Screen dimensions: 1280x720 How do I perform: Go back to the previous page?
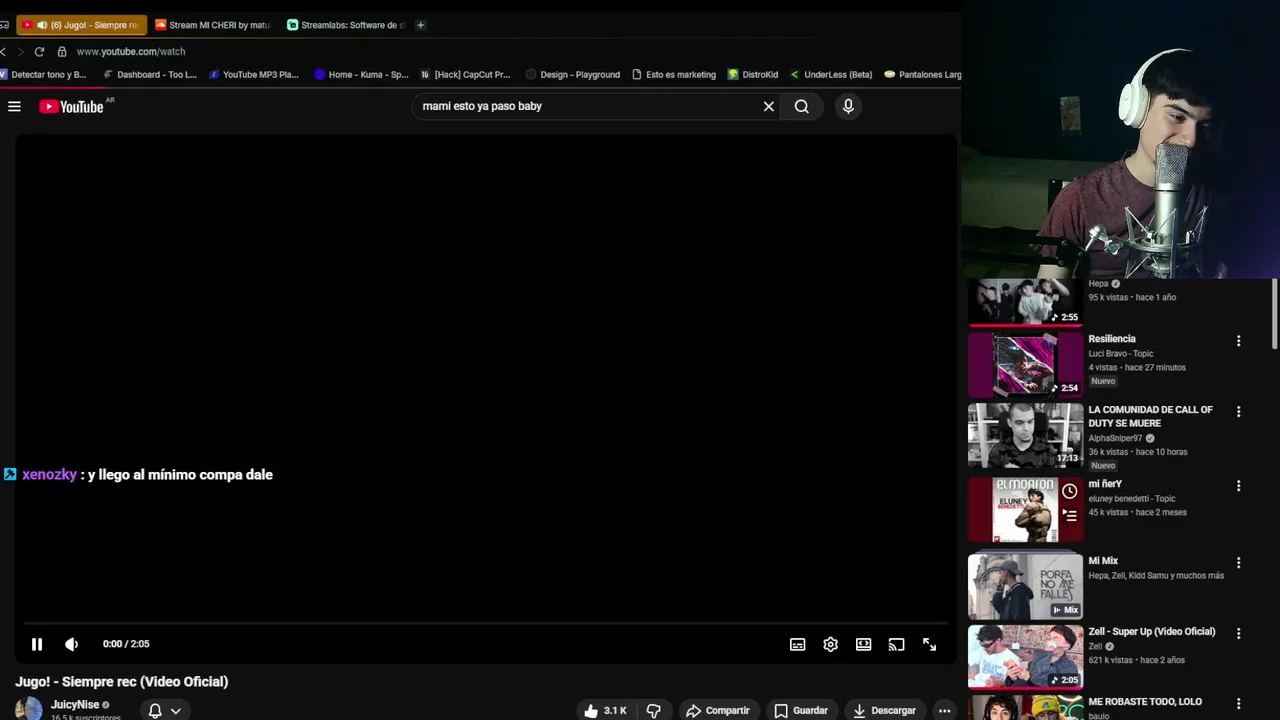[x=4, y=51]
